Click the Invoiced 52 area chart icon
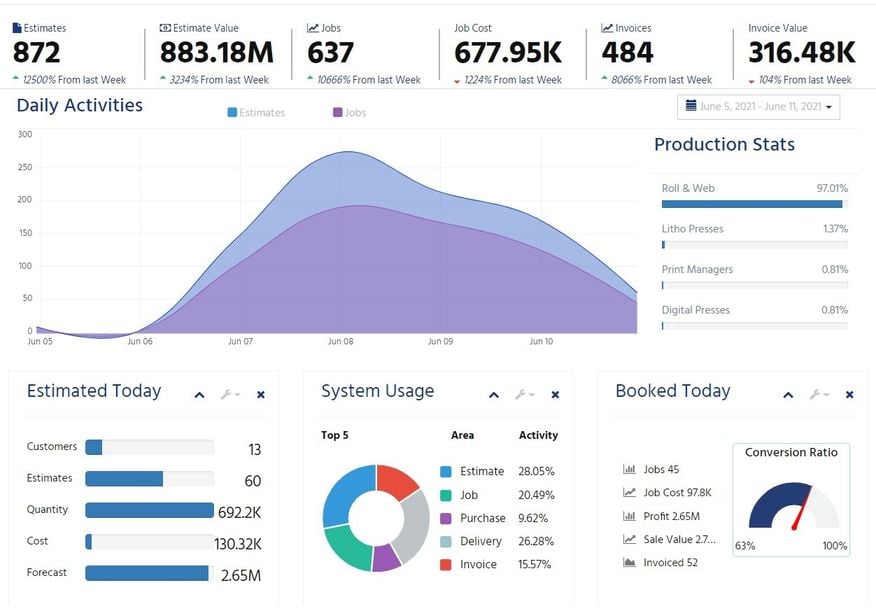The width and height of the screenshot is (876, 609). click(629, 562)
